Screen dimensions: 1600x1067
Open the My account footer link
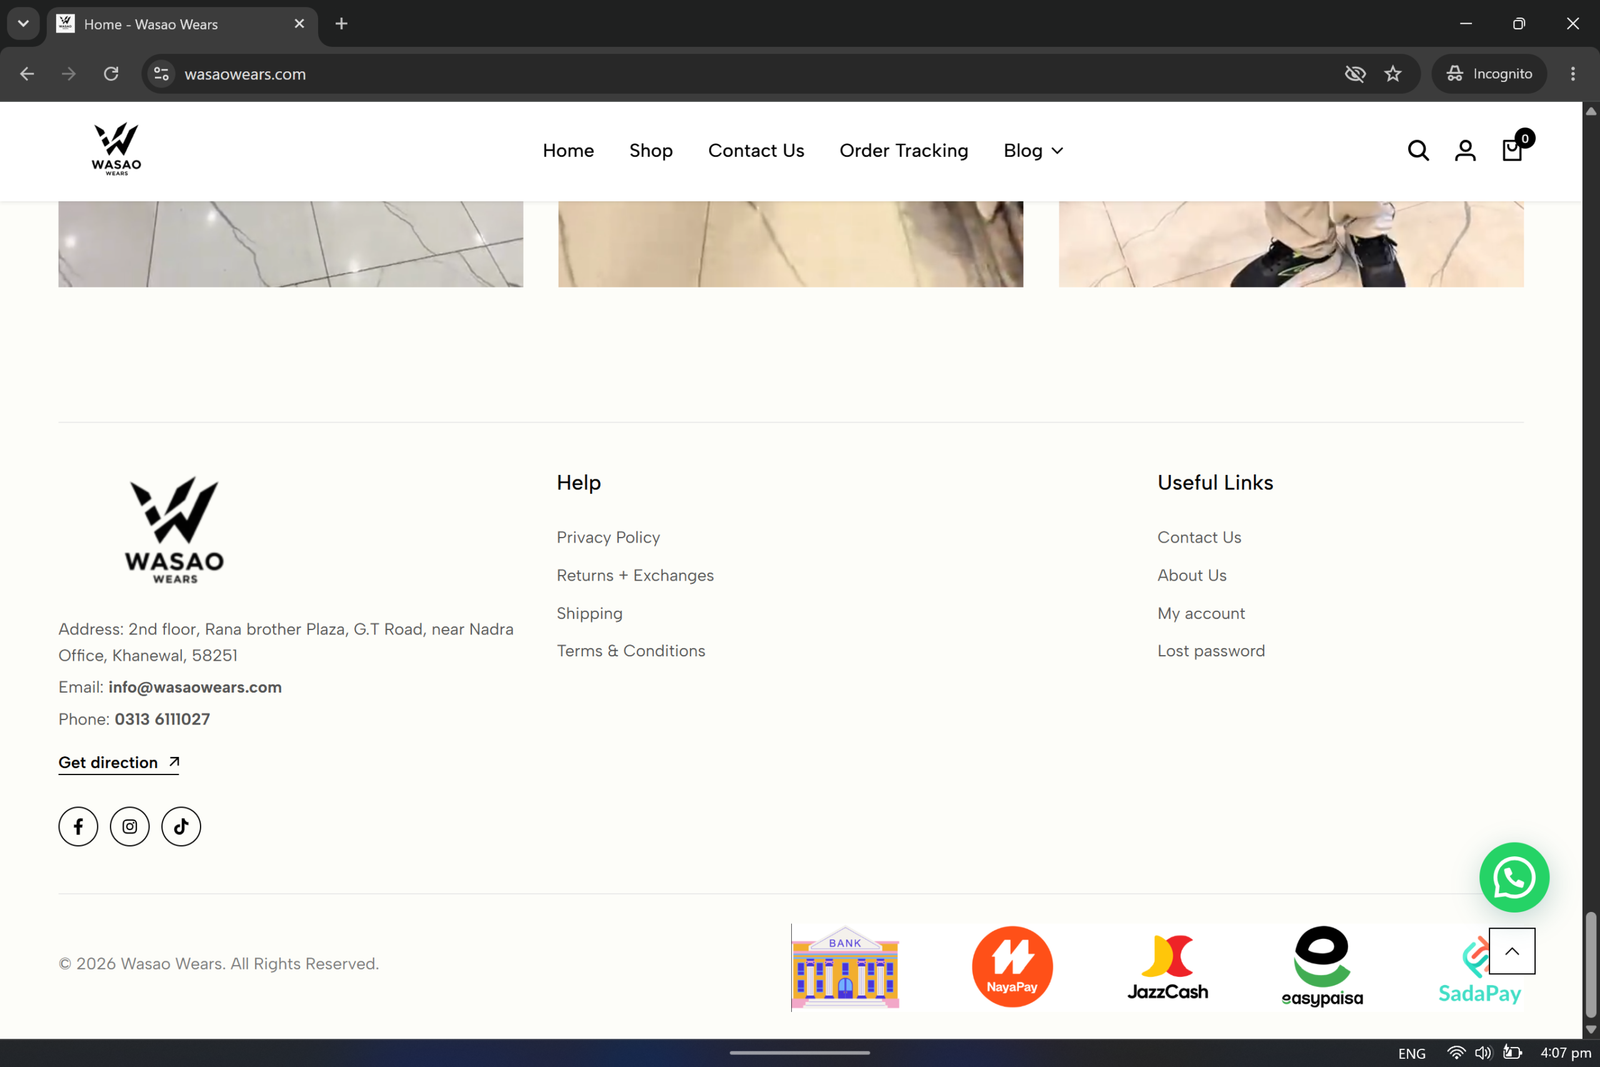click(1201, 613)
